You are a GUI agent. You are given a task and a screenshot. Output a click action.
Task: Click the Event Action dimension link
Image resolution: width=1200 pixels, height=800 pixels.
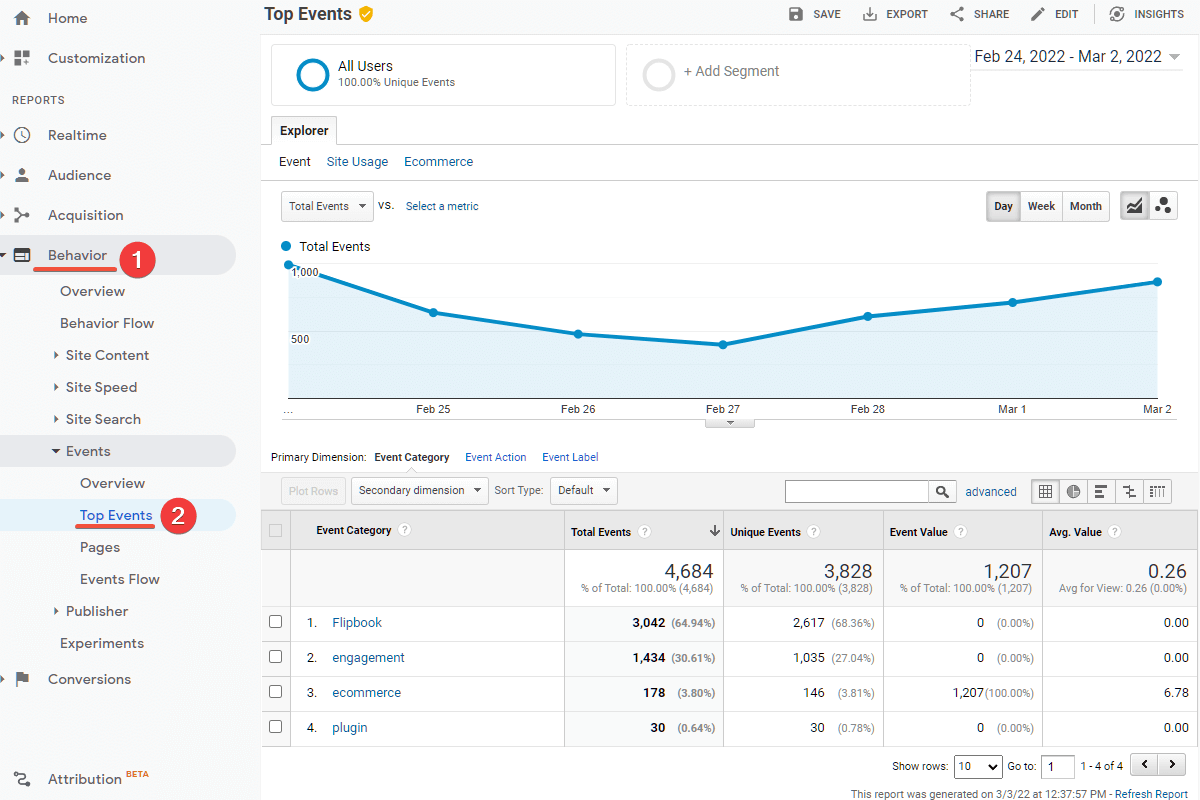click(x=495, y=457)
